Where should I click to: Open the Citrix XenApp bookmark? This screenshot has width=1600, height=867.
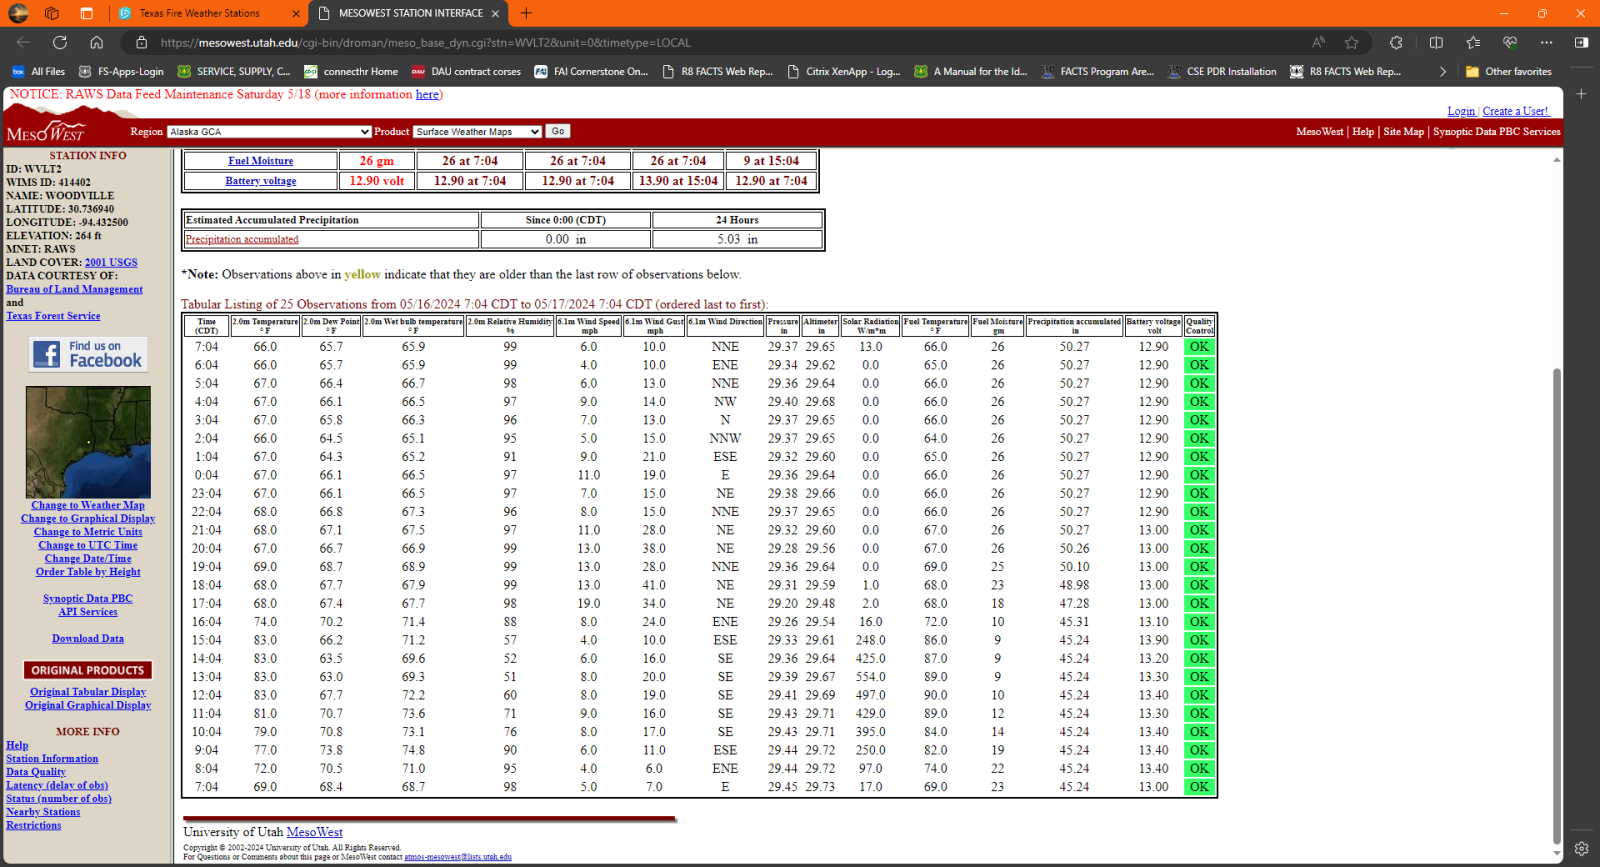(843, 71)
